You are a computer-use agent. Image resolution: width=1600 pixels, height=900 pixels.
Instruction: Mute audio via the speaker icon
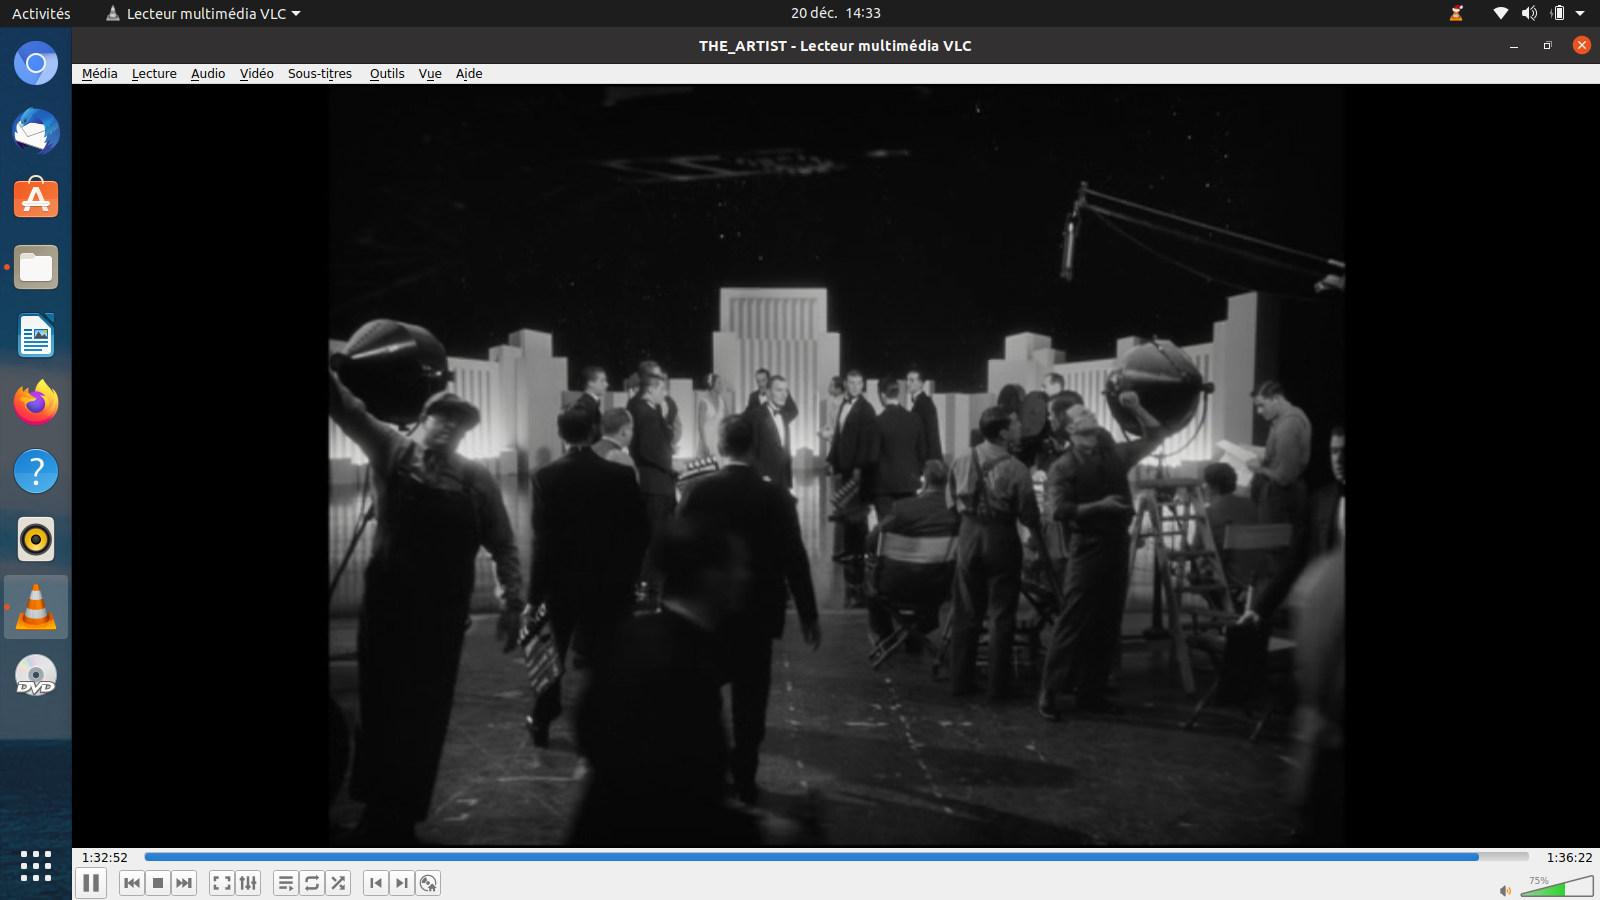click(x=1505, y=890)
